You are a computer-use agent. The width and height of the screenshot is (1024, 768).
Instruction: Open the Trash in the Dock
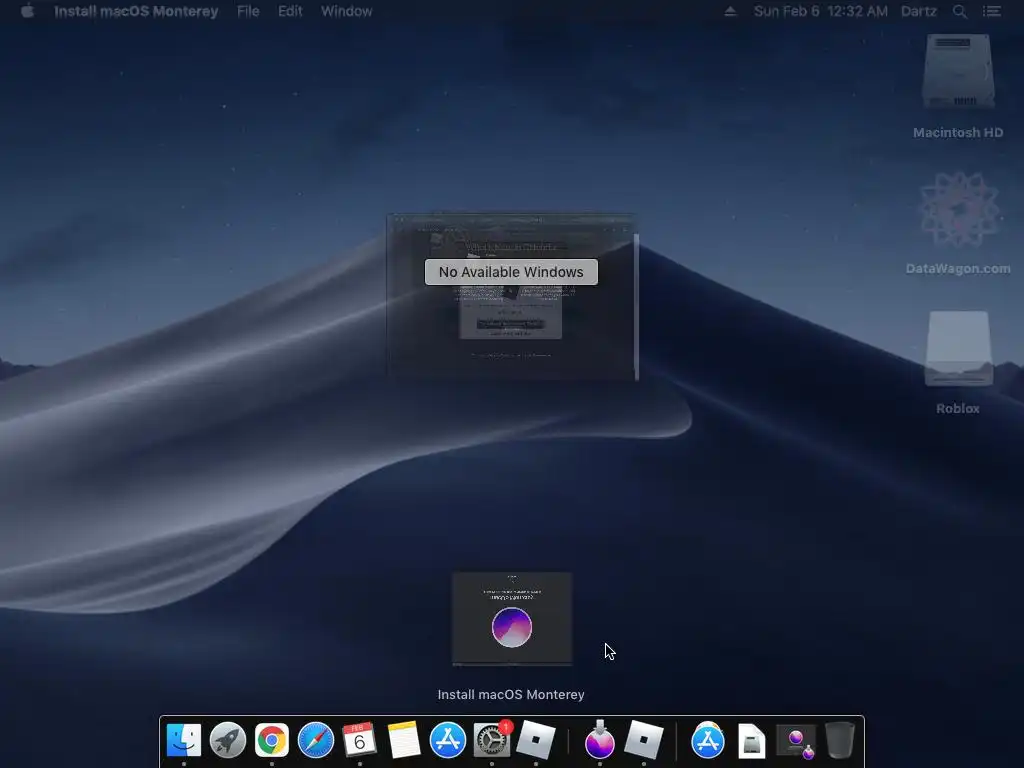(840, 740)
